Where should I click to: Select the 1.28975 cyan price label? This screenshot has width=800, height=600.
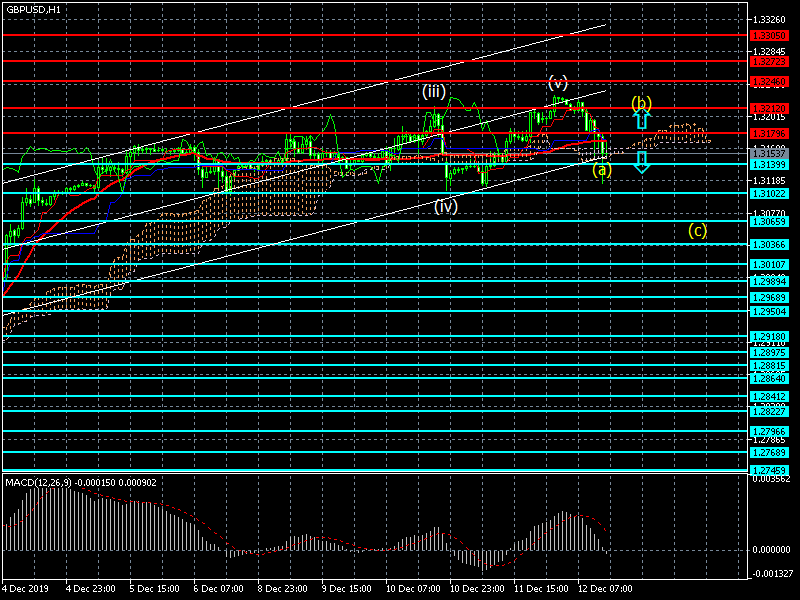pyautogui.click(x=769, y=353)
